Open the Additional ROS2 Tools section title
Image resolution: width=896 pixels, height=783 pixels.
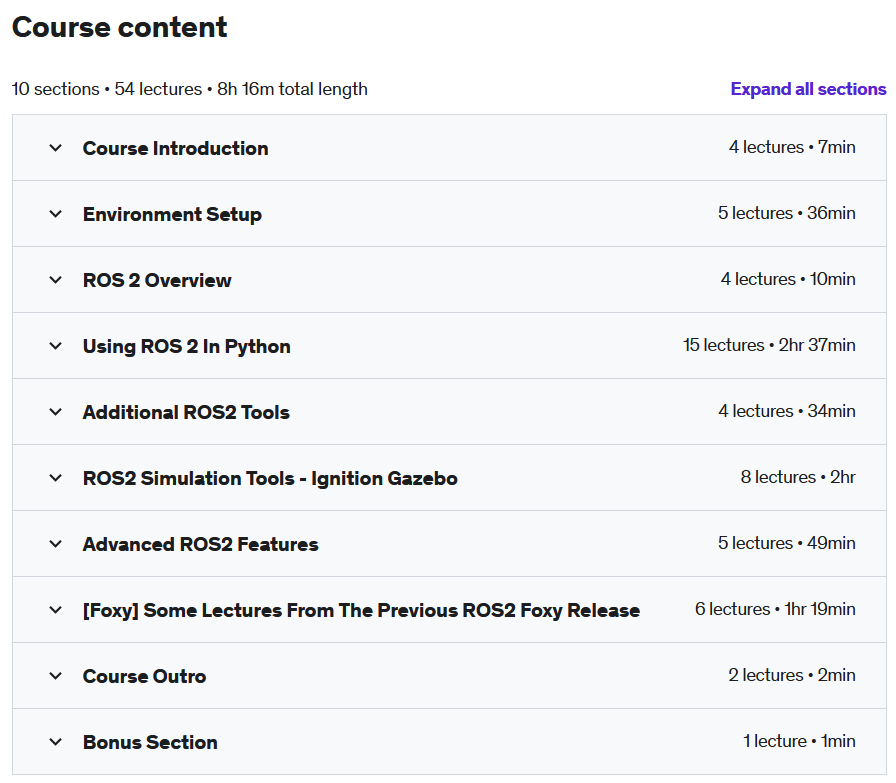[186, 413]
